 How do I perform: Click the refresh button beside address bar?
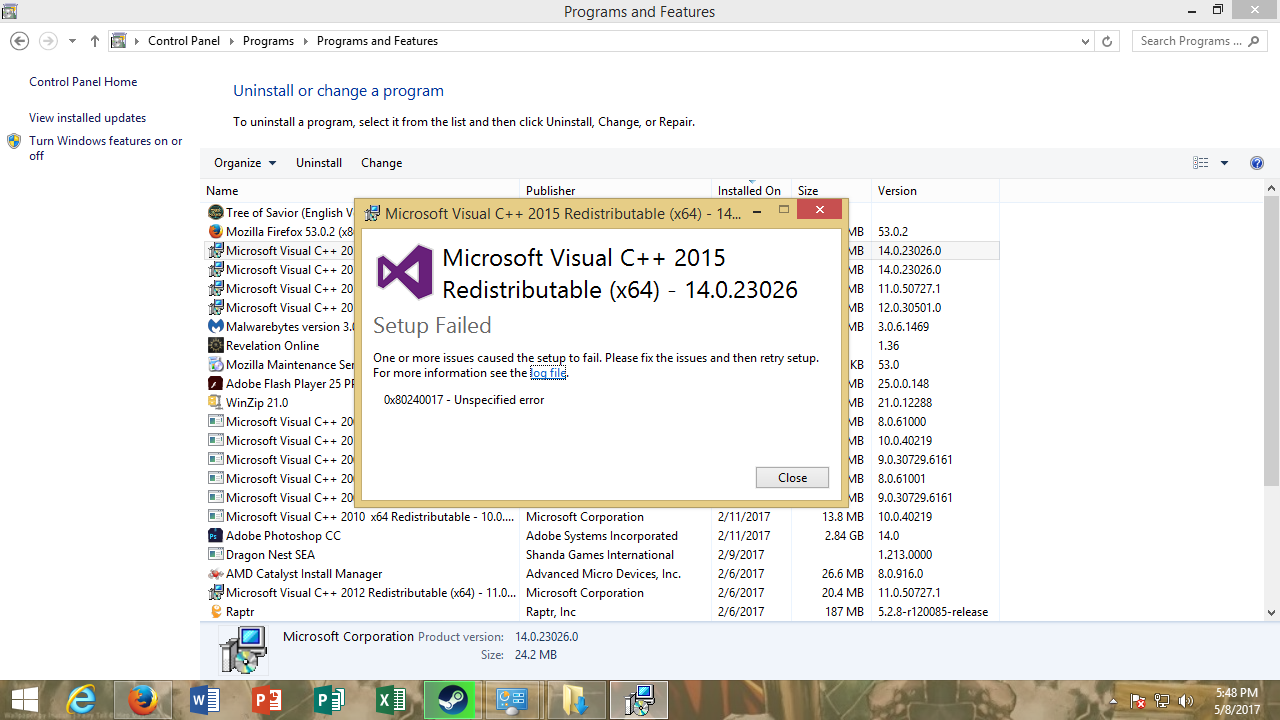coord(1107,41)
